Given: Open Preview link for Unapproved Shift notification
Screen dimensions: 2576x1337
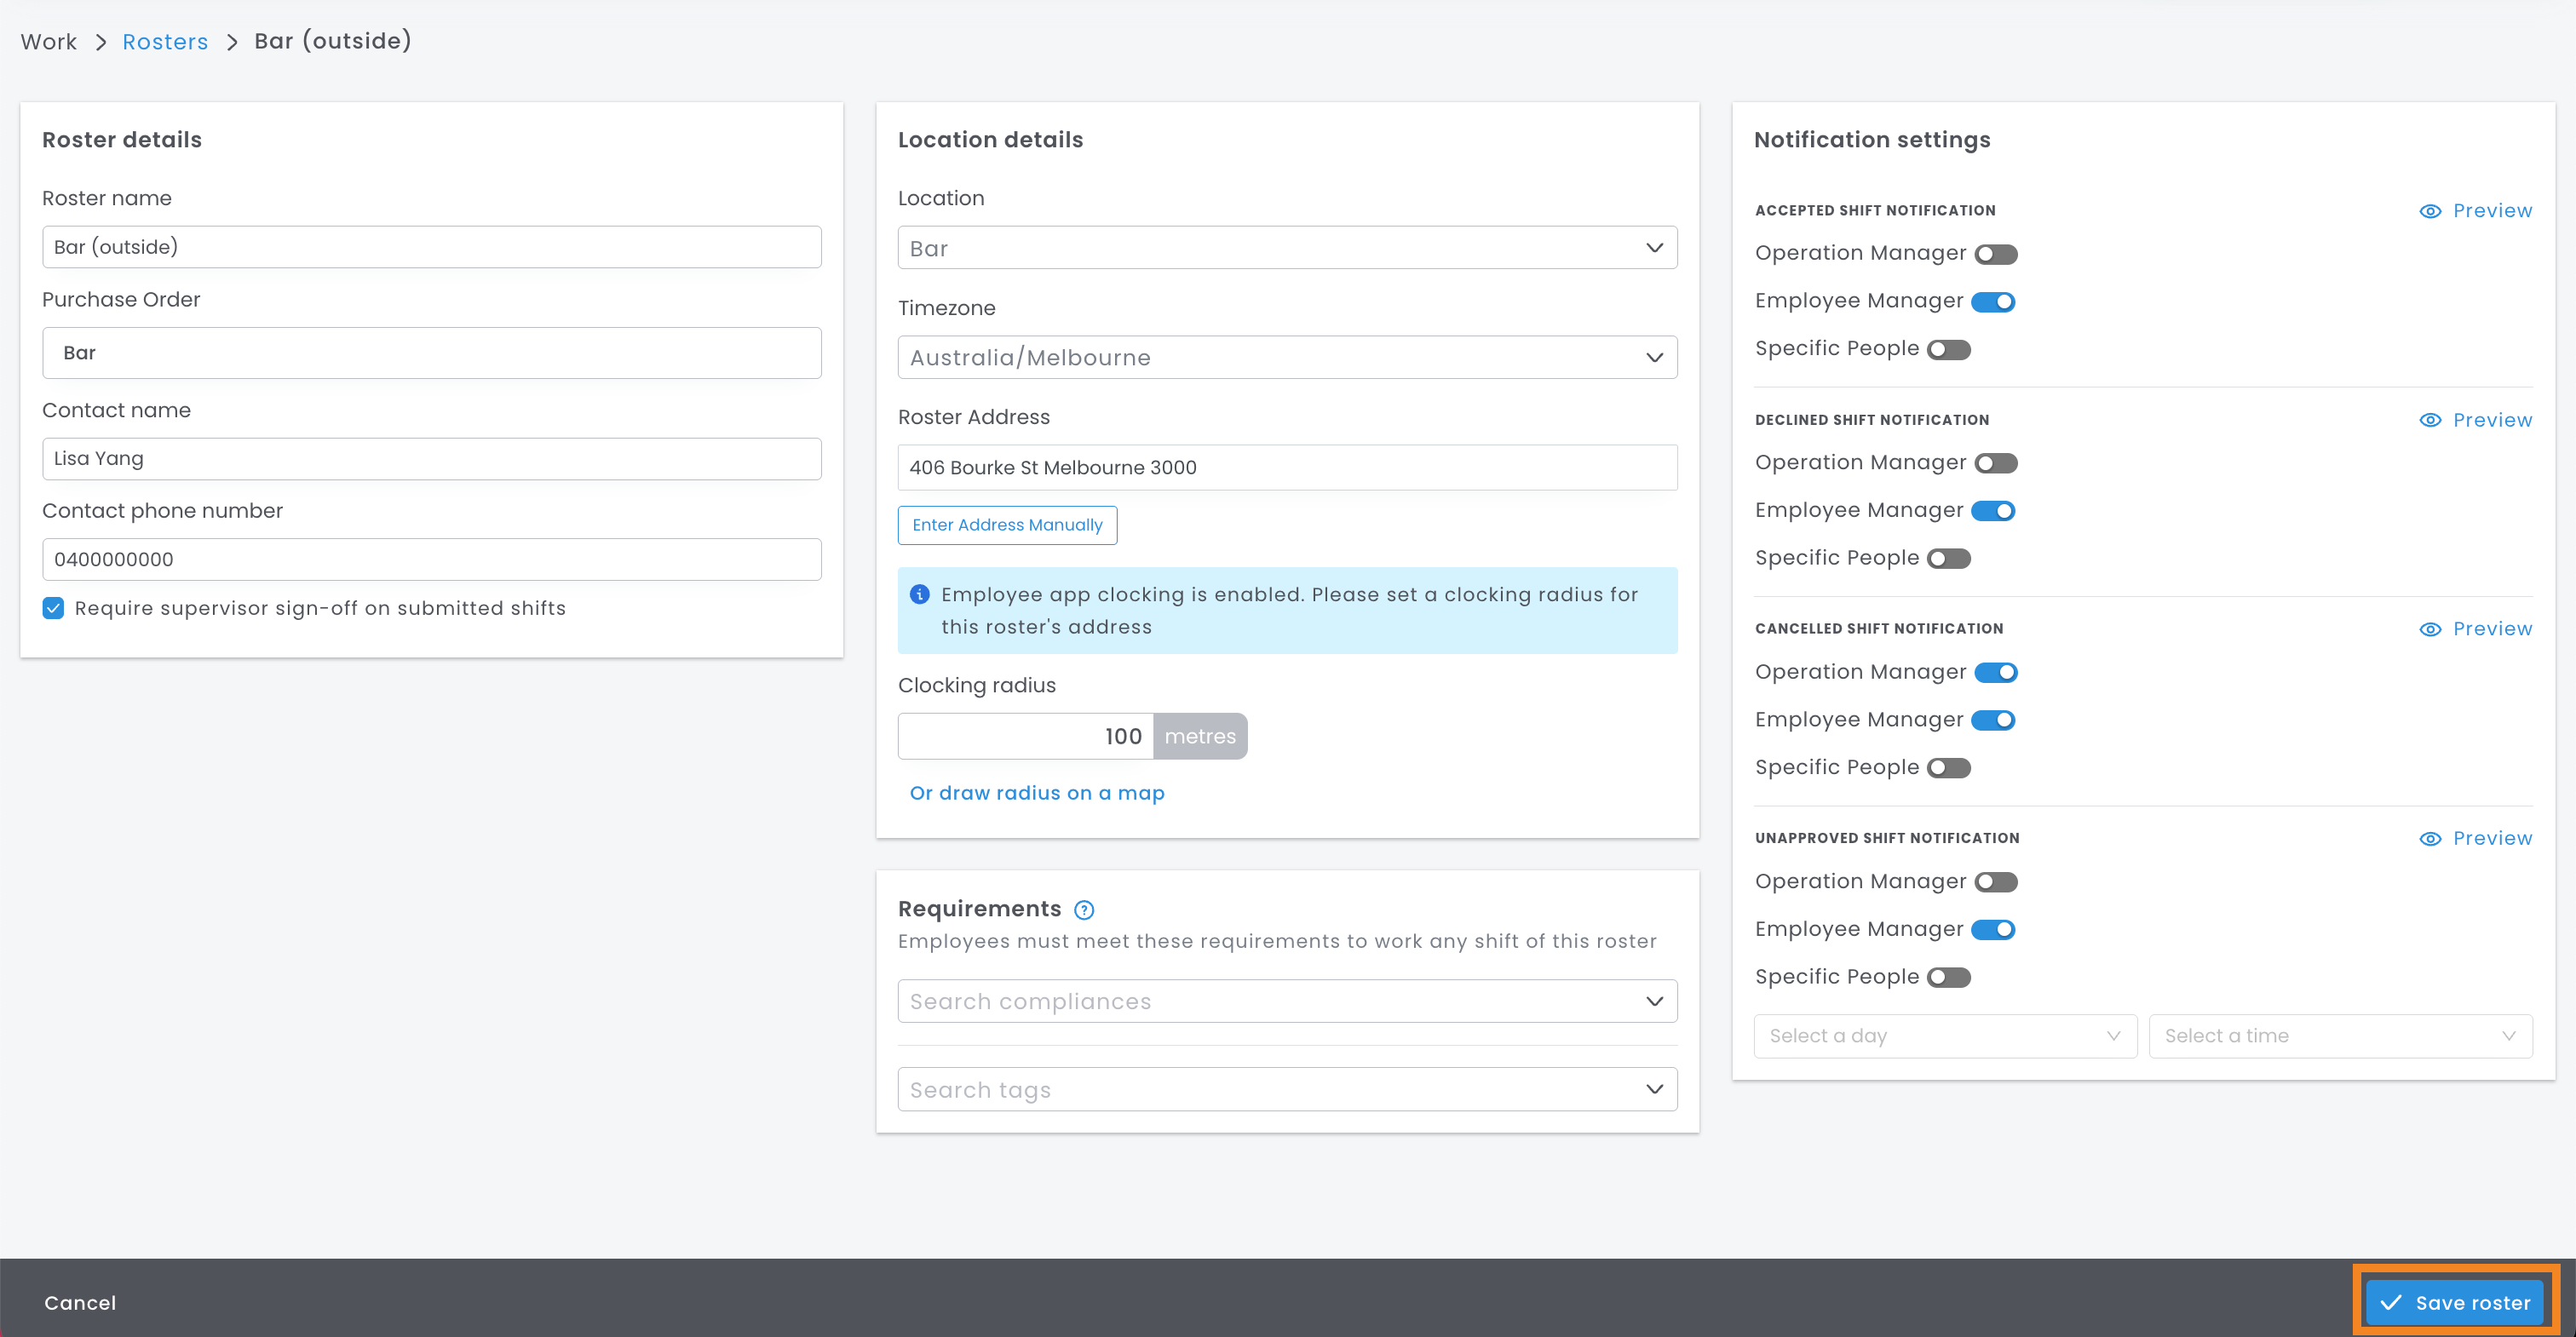Looking at the screenshot, I should tap(2492, 839).
